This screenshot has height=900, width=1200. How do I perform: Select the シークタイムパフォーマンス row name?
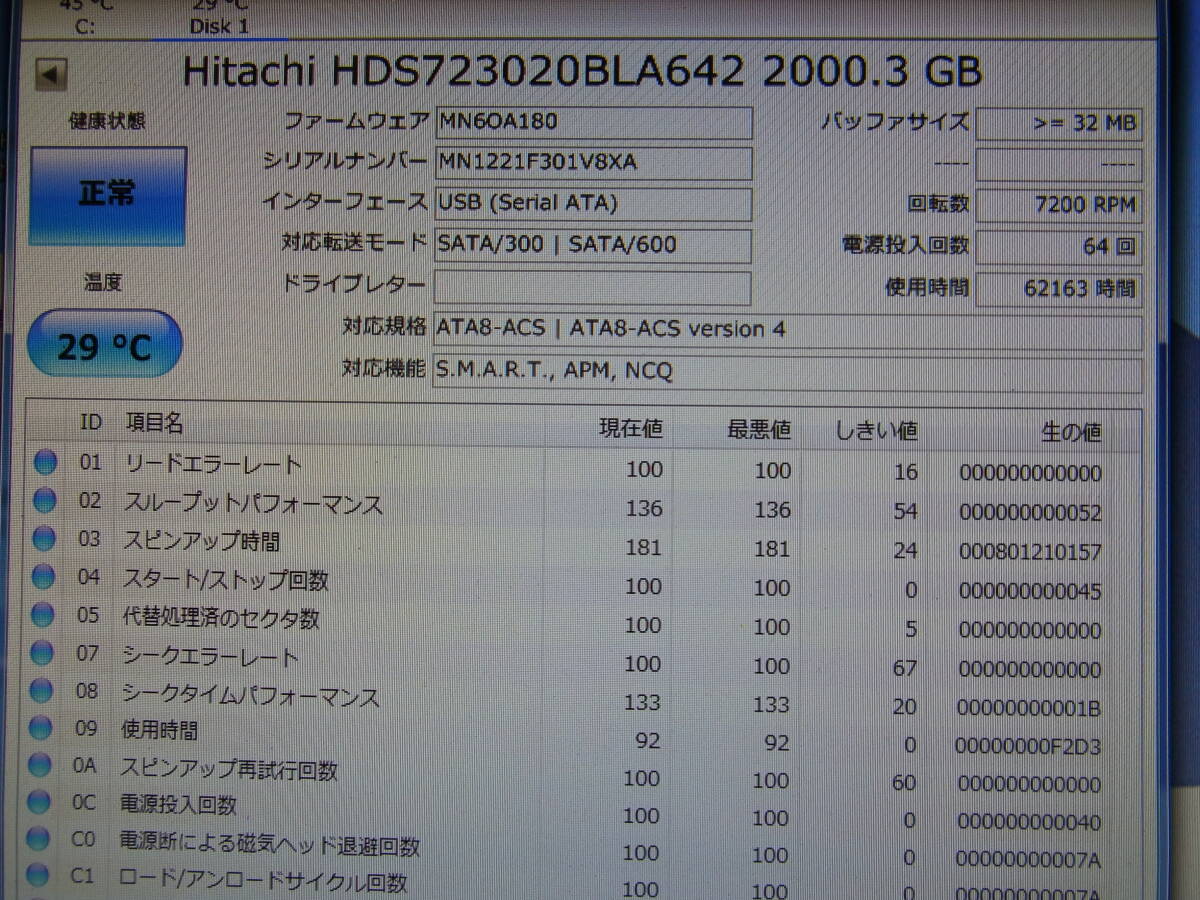[251, 695]
